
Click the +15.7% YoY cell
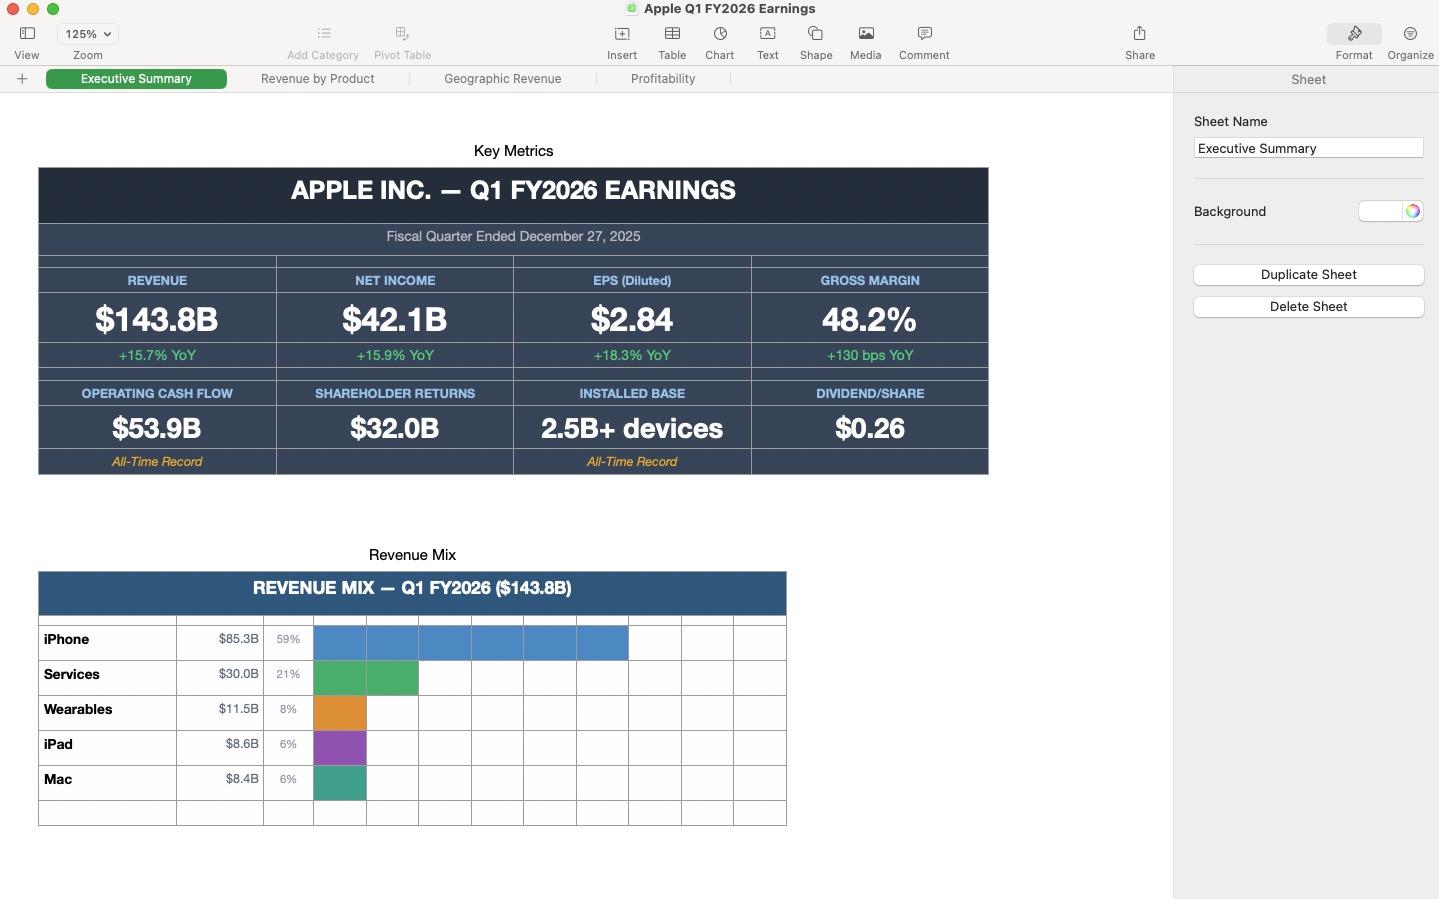(x=157, y=355)
